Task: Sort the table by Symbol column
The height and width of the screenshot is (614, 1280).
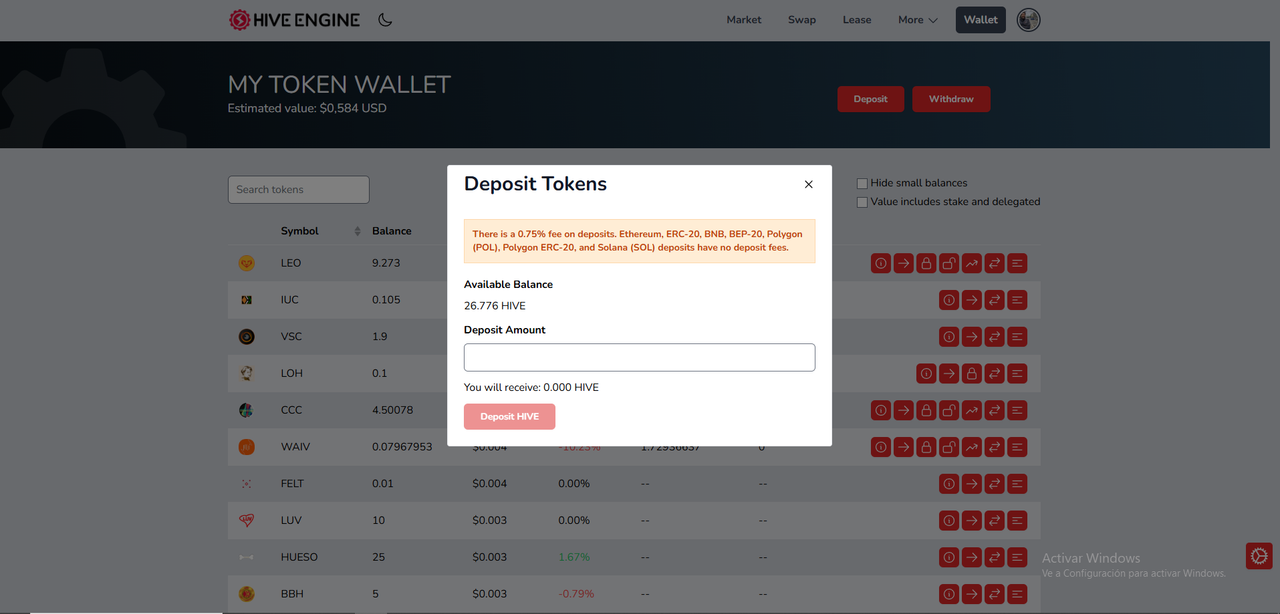Action: [x=320, y=231]
